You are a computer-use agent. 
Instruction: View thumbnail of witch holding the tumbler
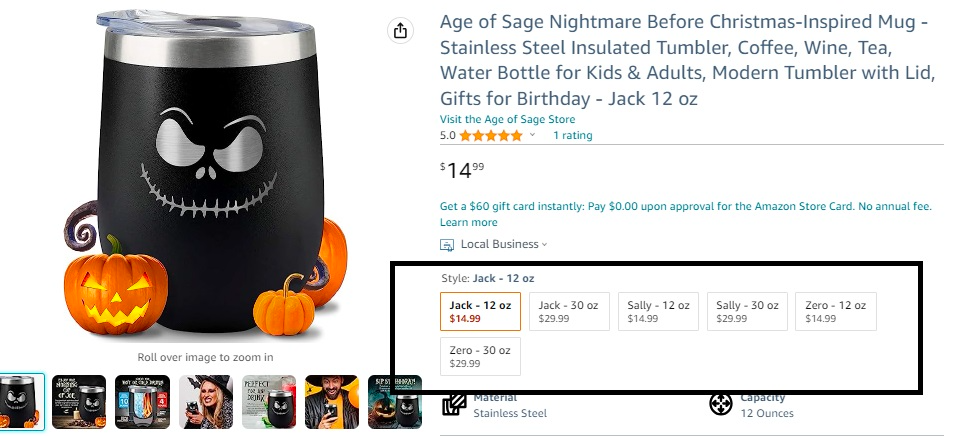205,402
